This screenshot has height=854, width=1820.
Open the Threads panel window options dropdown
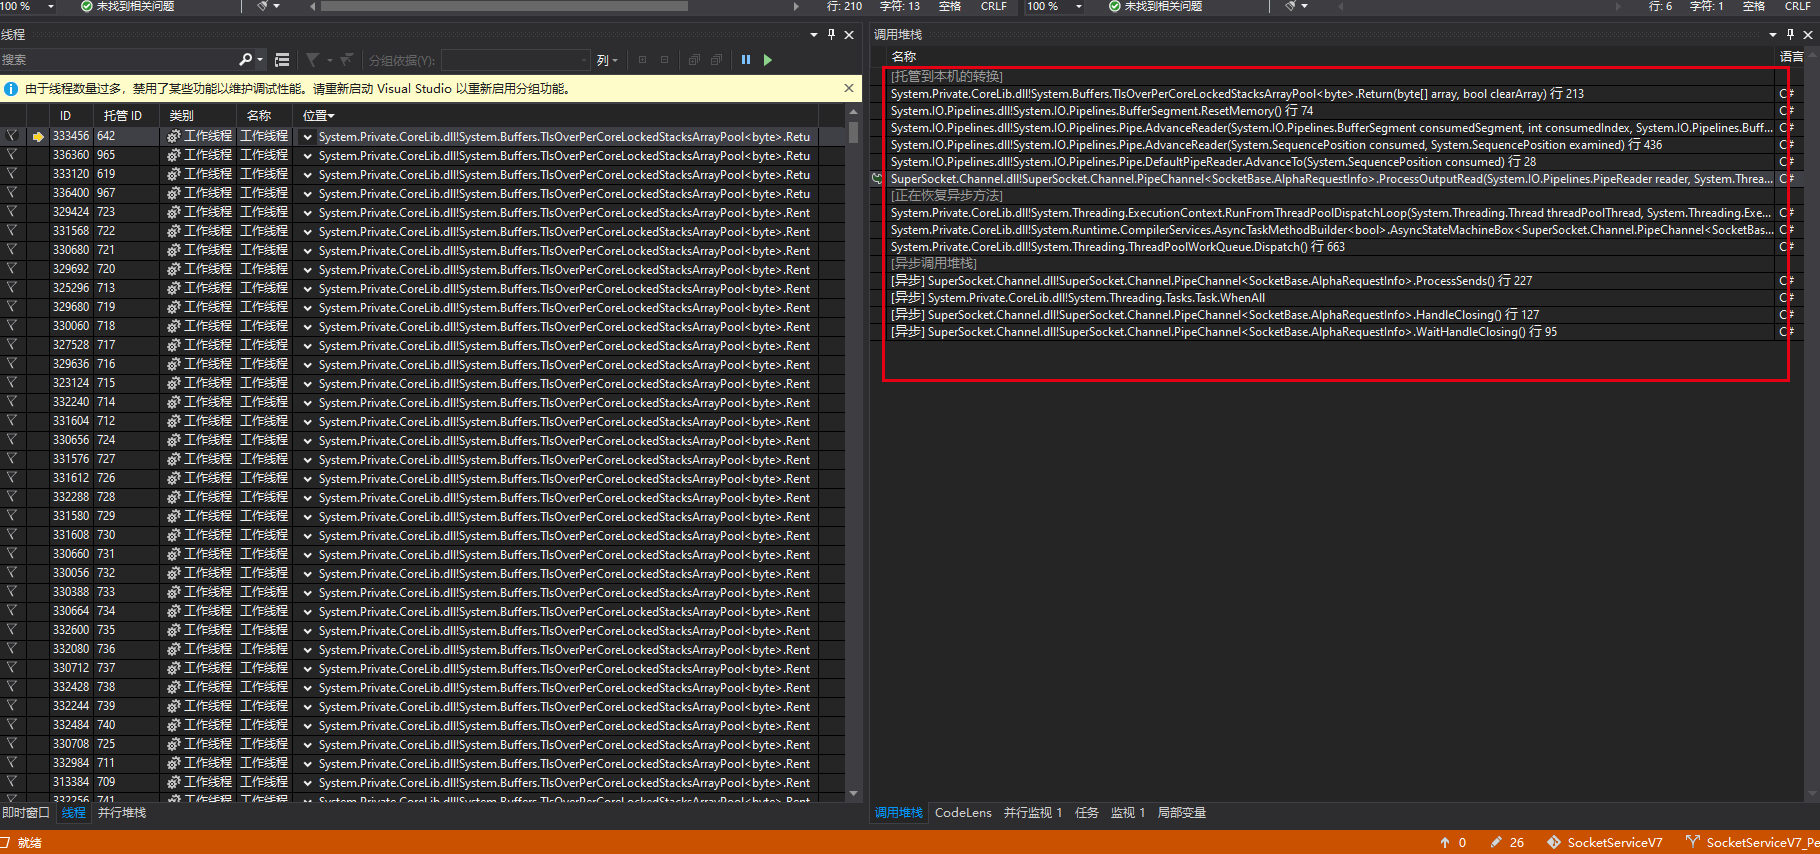click(814, 34)
